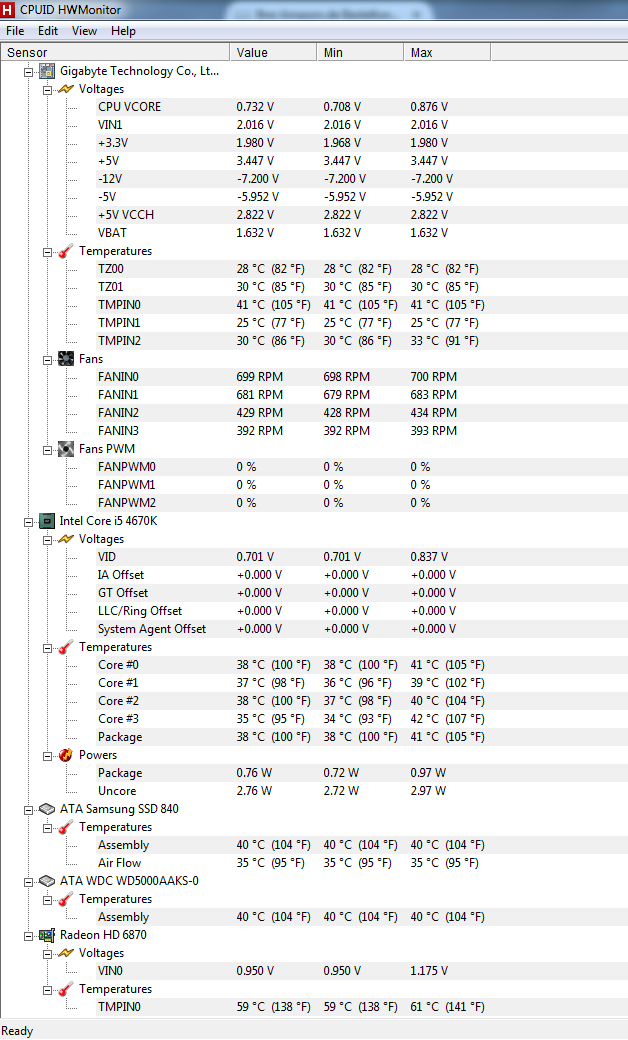Click the Samsung SSD 840 drive icon
The image size is (628, 1040).
(46, 809)
